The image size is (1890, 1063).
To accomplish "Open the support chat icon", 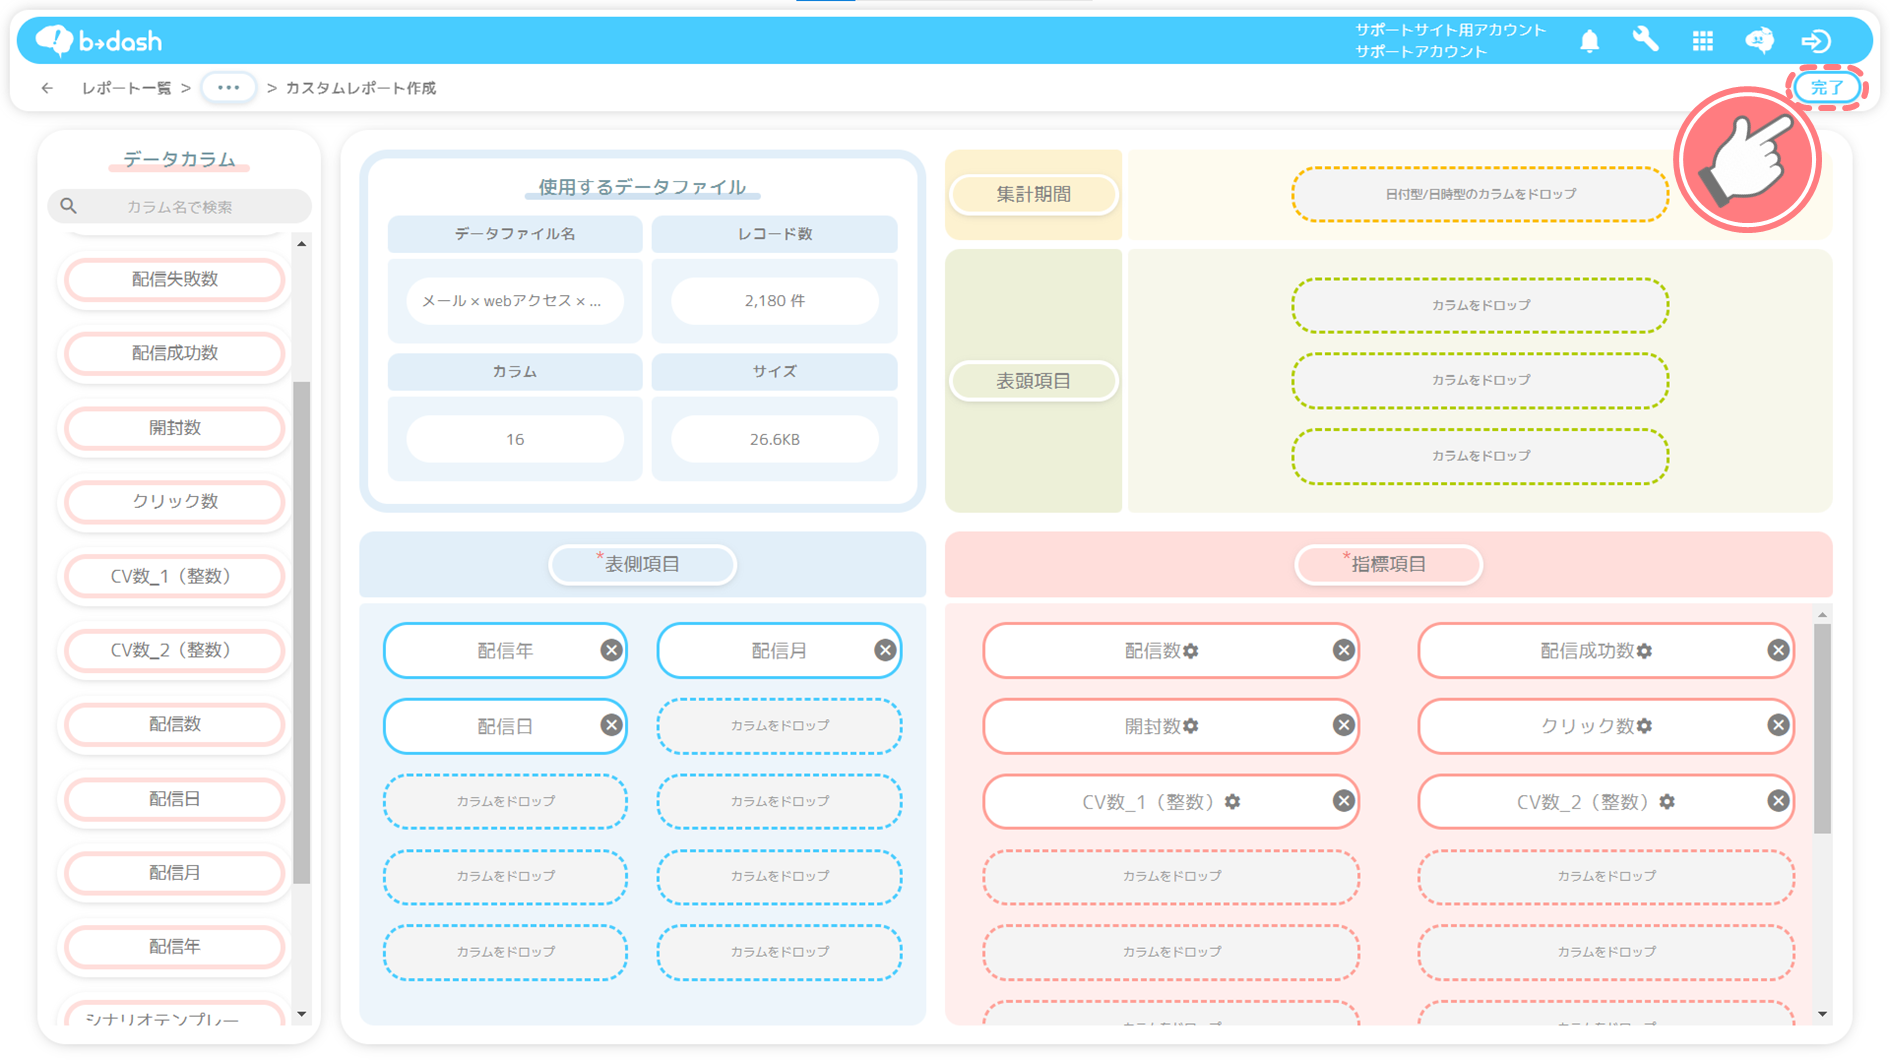I will (x=1759, y=41).
